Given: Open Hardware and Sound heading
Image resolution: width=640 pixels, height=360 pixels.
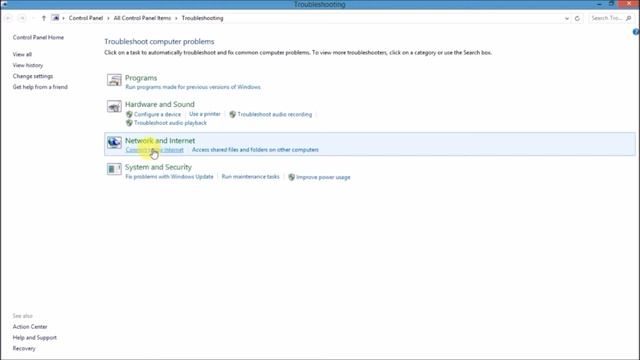Looking at the screenshot, I should 160,104.
